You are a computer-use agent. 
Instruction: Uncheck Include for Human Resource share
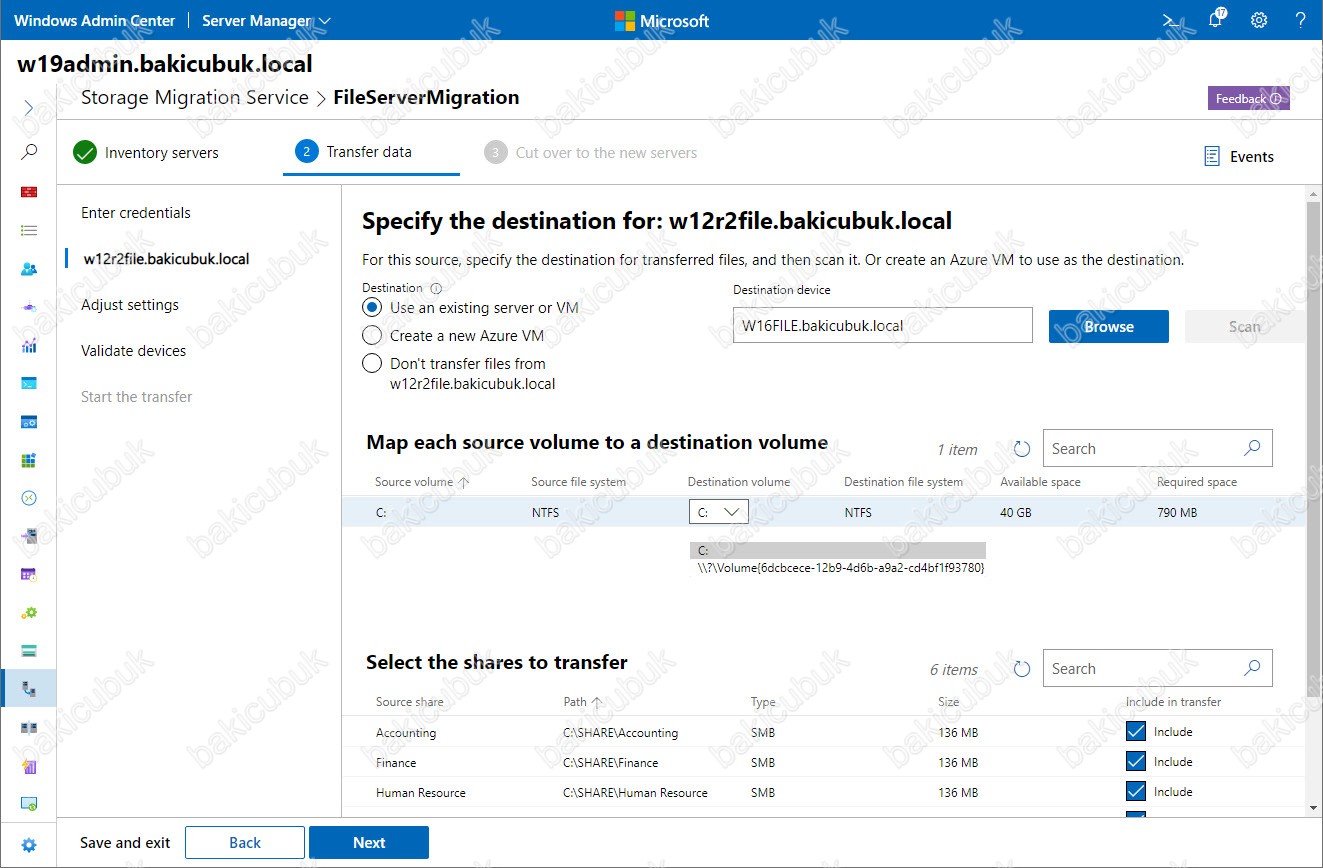(1136, 792)
